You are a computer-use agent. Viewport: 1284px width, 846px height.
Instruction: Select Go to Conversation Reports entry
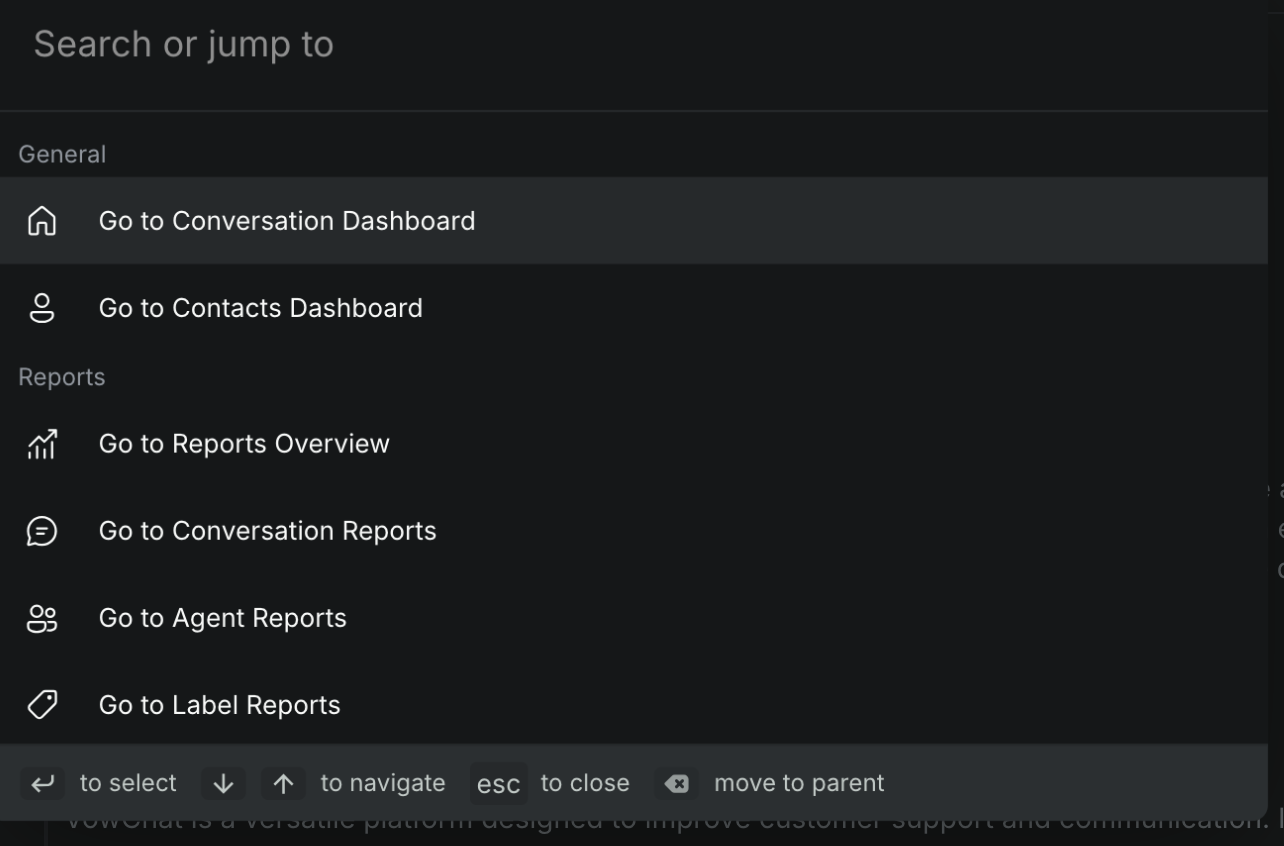pos(267,531)
